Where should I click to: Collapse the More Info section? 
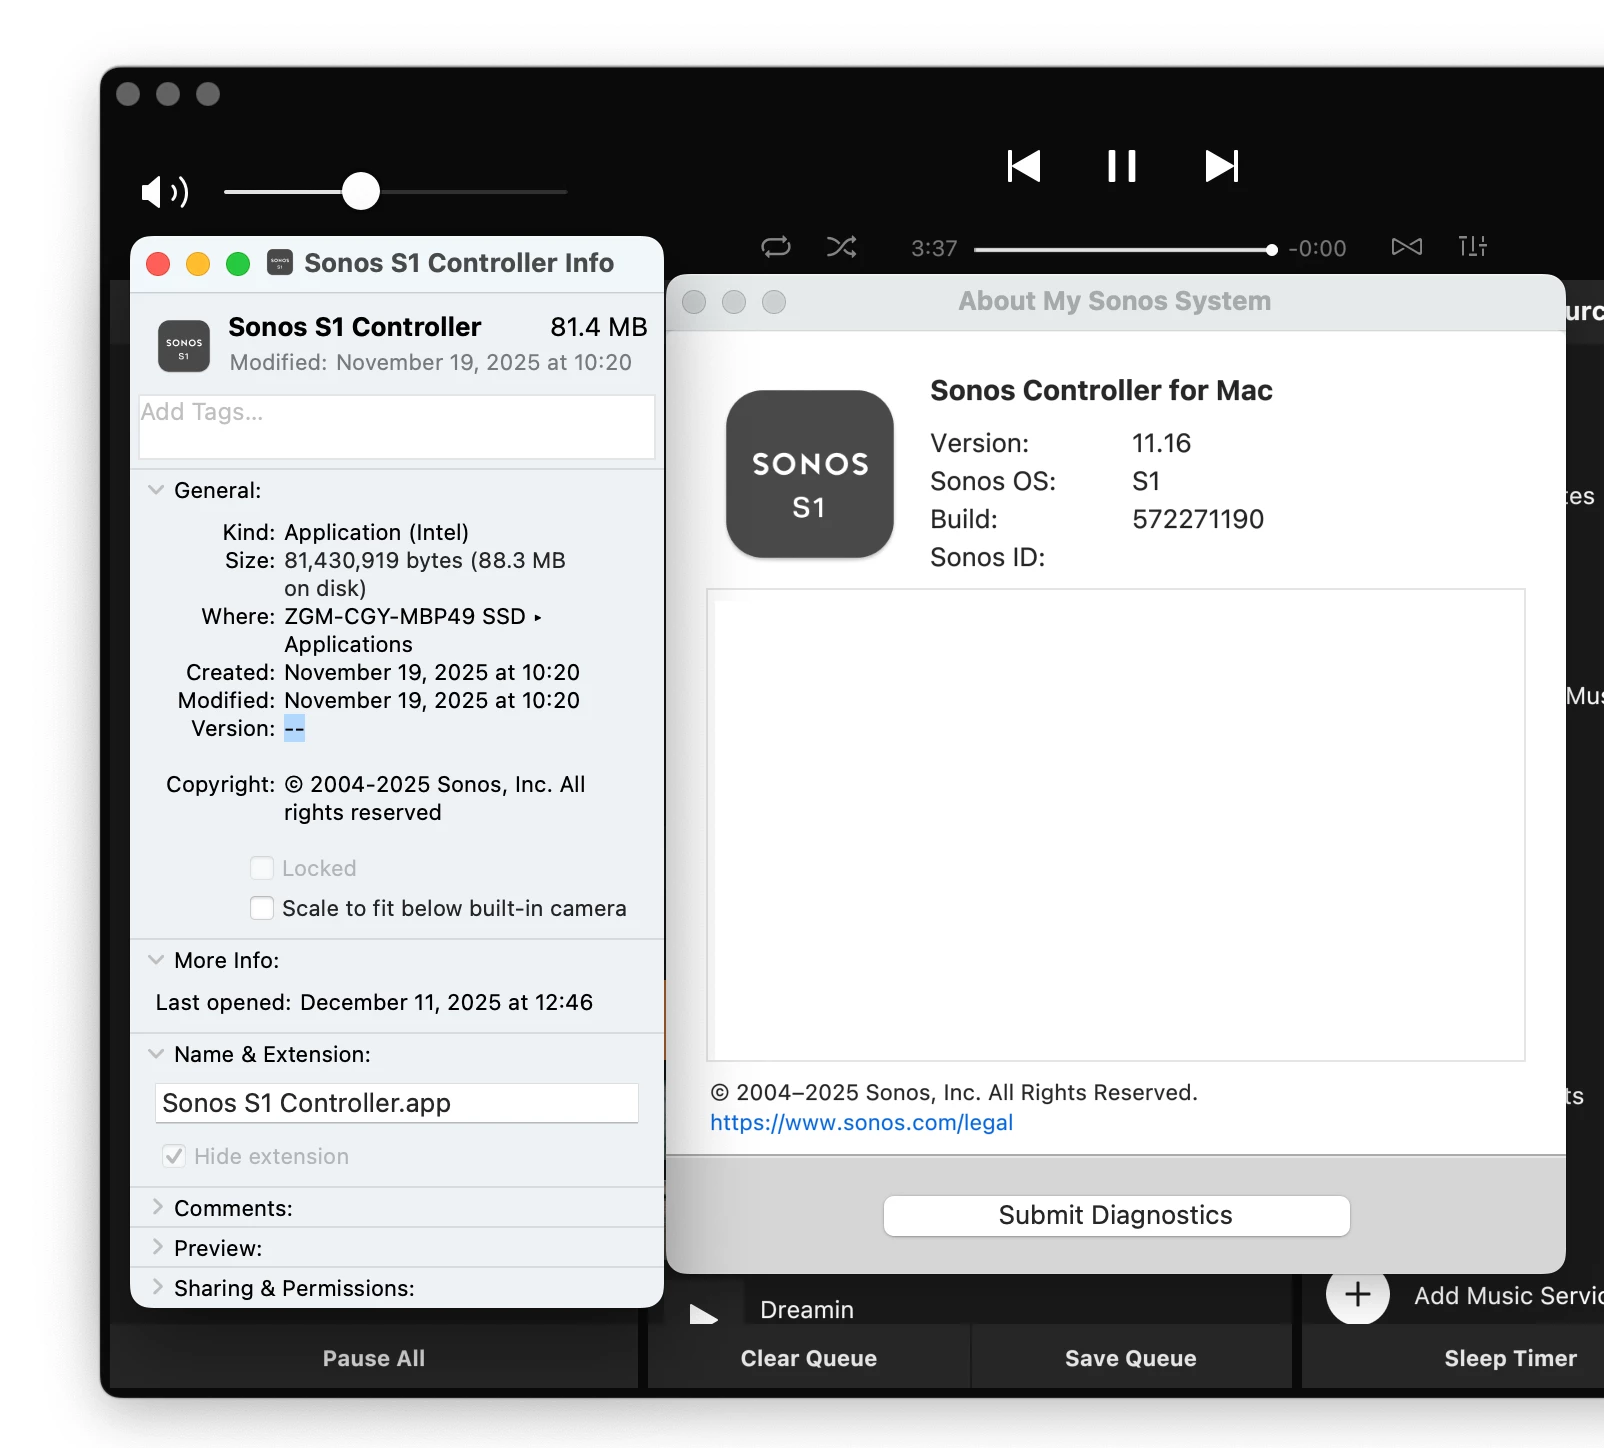(156, 960)
